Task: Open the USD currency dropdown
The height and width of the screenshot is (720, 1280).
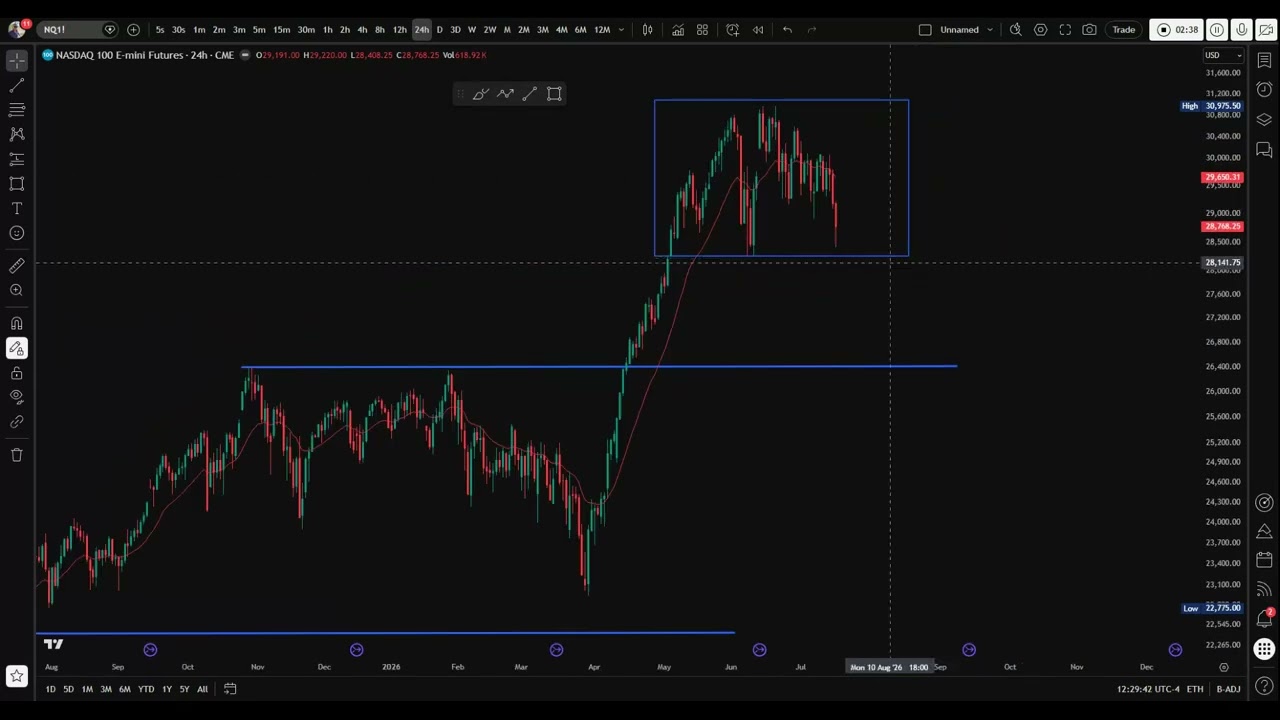Action: 1223,55
